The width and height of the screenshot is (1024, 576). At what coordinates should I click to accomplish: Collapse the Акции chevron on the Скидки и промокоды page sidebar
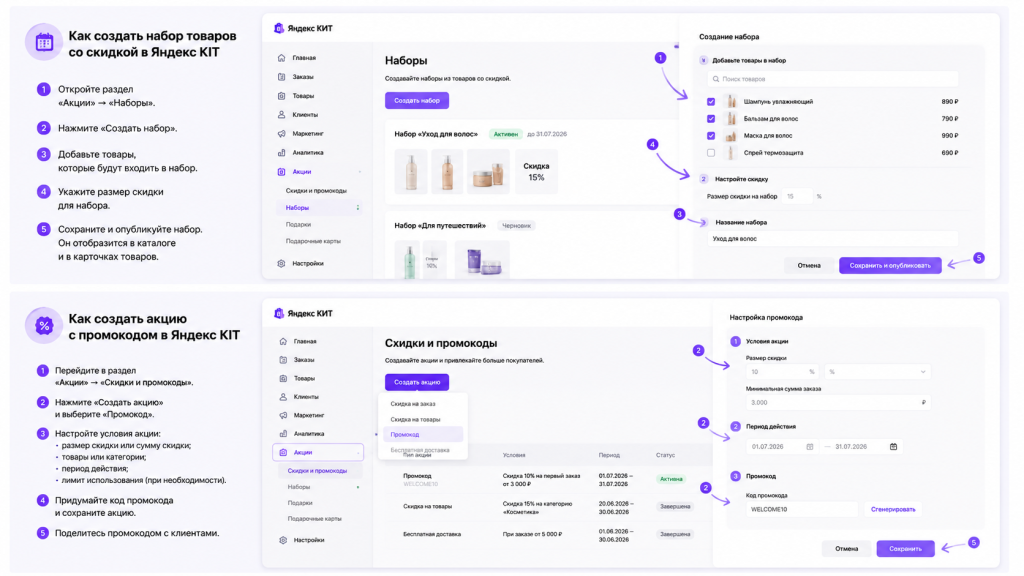(x=358, y=453)
